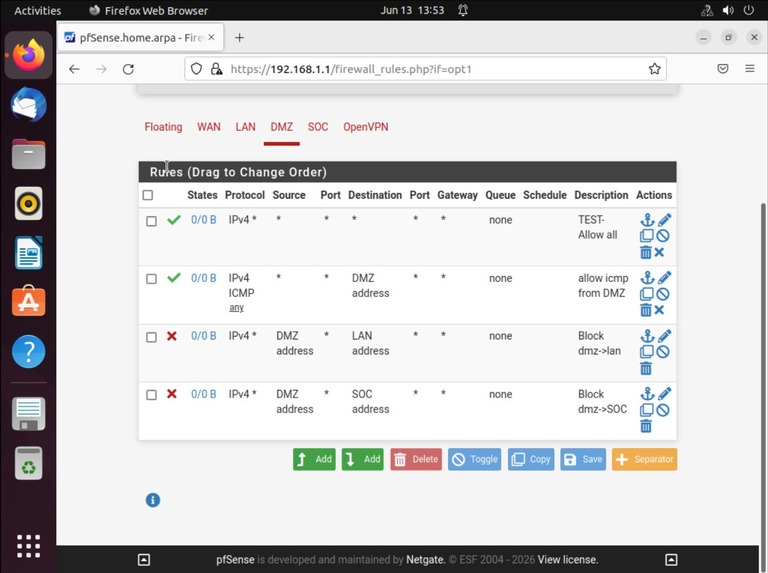
Task: Click the ICMP 'any' subtype text
Action: click(236, 308)
